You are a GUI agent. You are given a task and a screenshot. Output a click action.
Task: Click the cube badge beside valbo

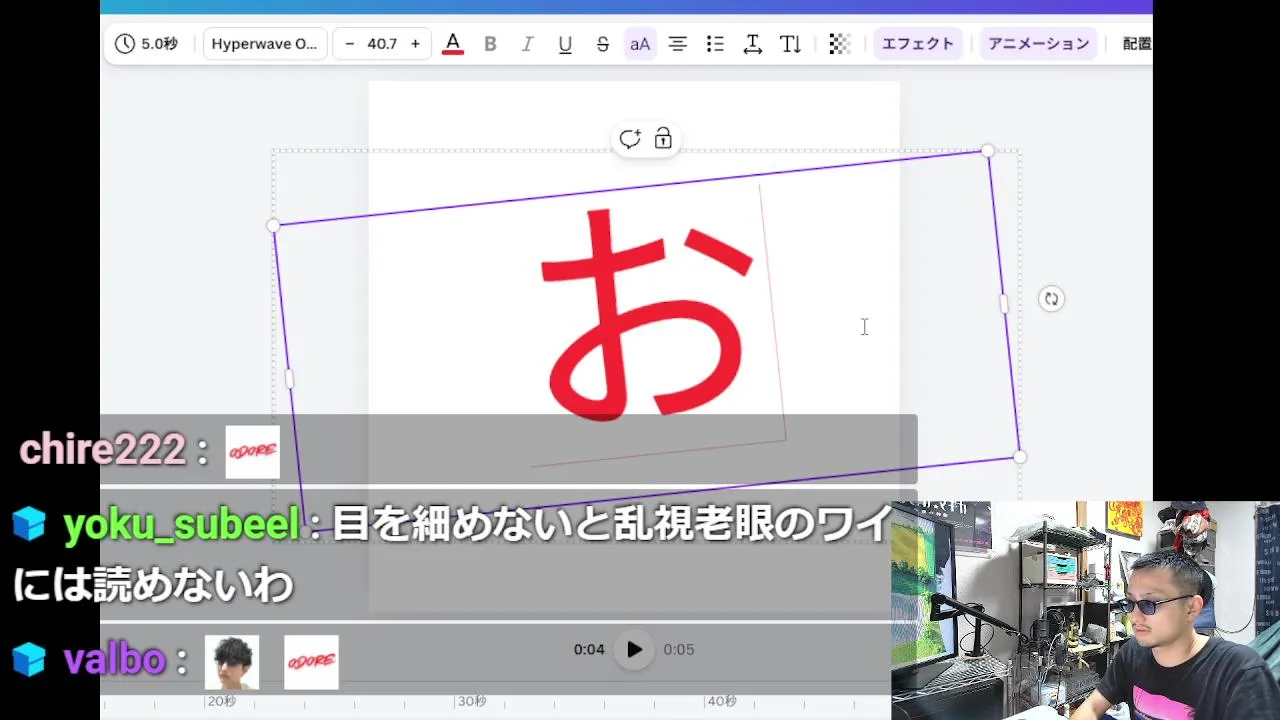(x=30, y=660)
